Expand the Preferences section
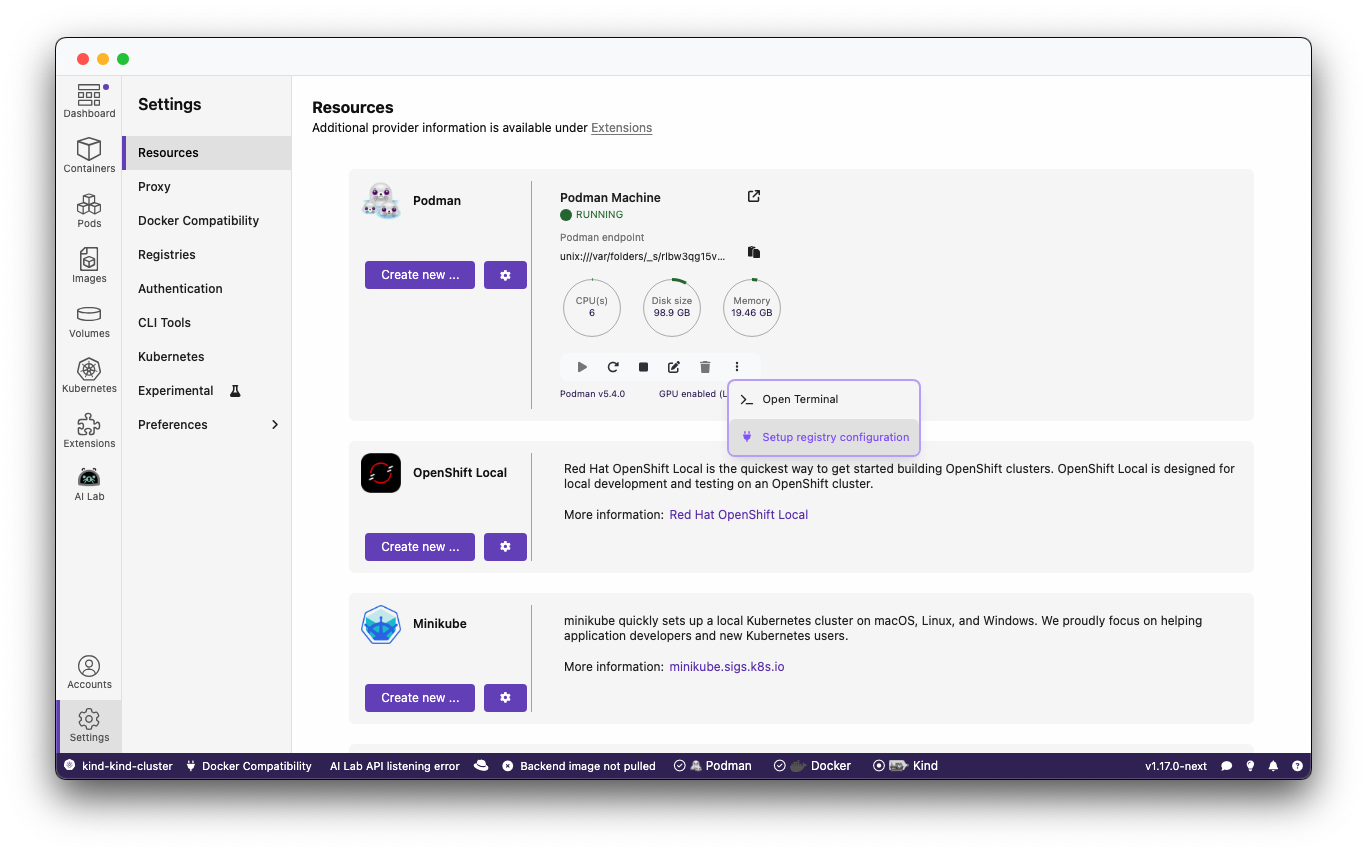Viewport: 1367px width, 853px height. coord(275,425)
